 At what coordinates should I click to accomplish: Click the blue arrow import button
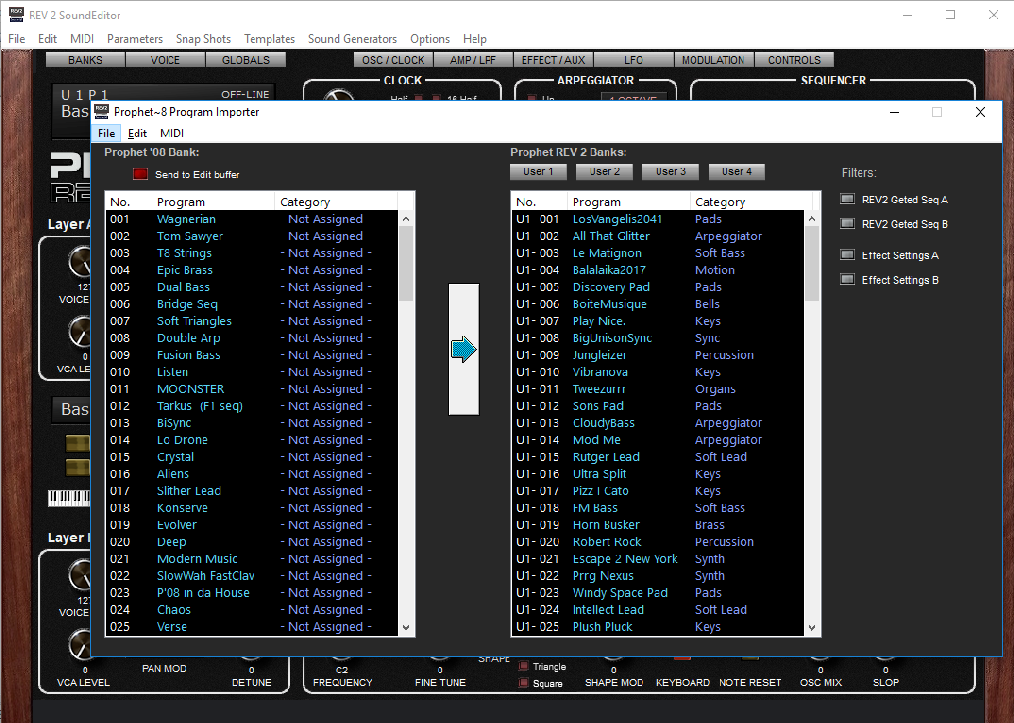click(x=464, y=349)
